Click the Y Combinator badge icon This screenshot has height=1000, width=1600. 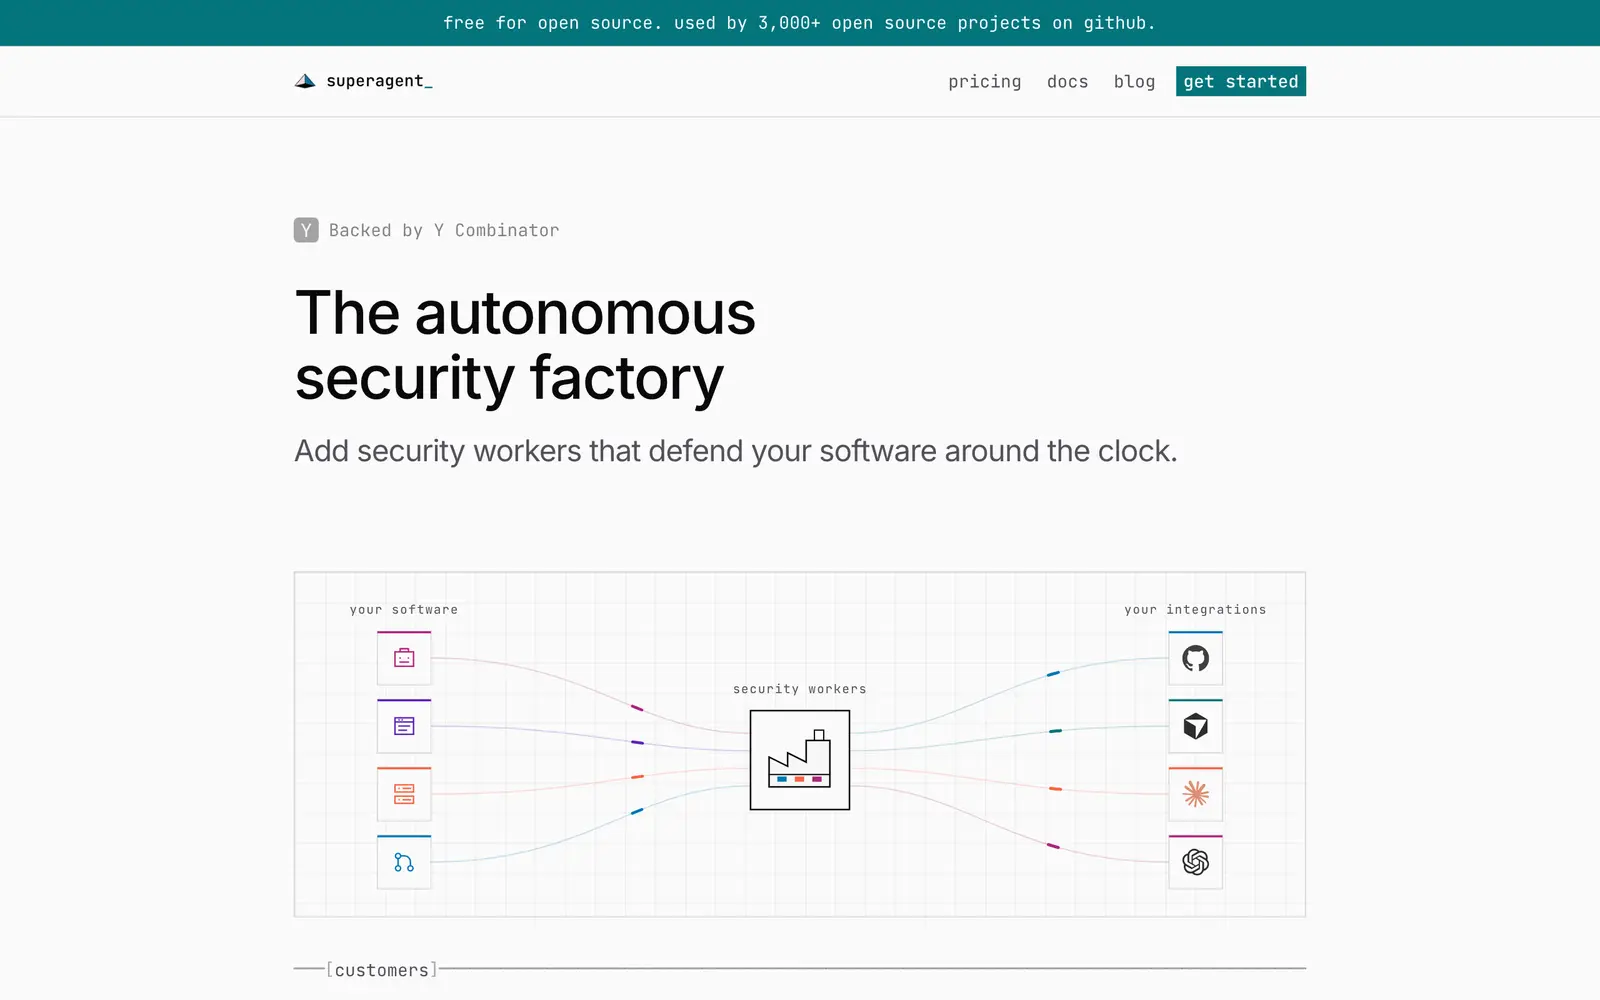[x=306, y=230]
